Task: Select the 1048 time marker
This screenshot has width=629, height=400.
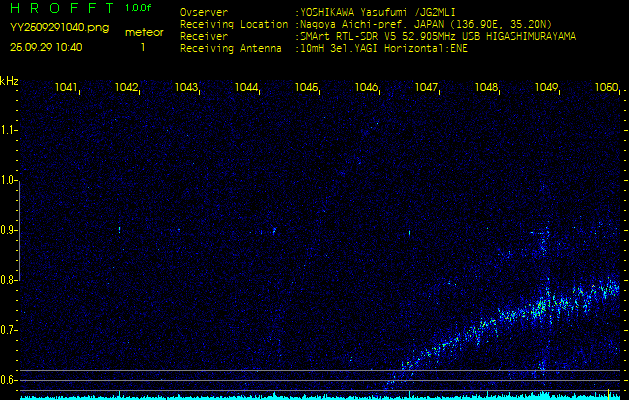Action: 487,88
